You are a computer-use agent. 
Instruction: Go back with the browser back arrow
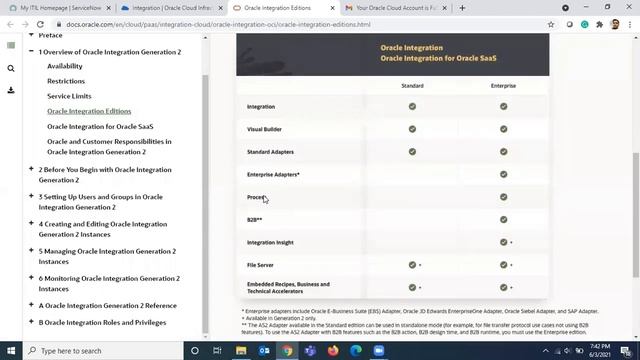pos(10,24)
